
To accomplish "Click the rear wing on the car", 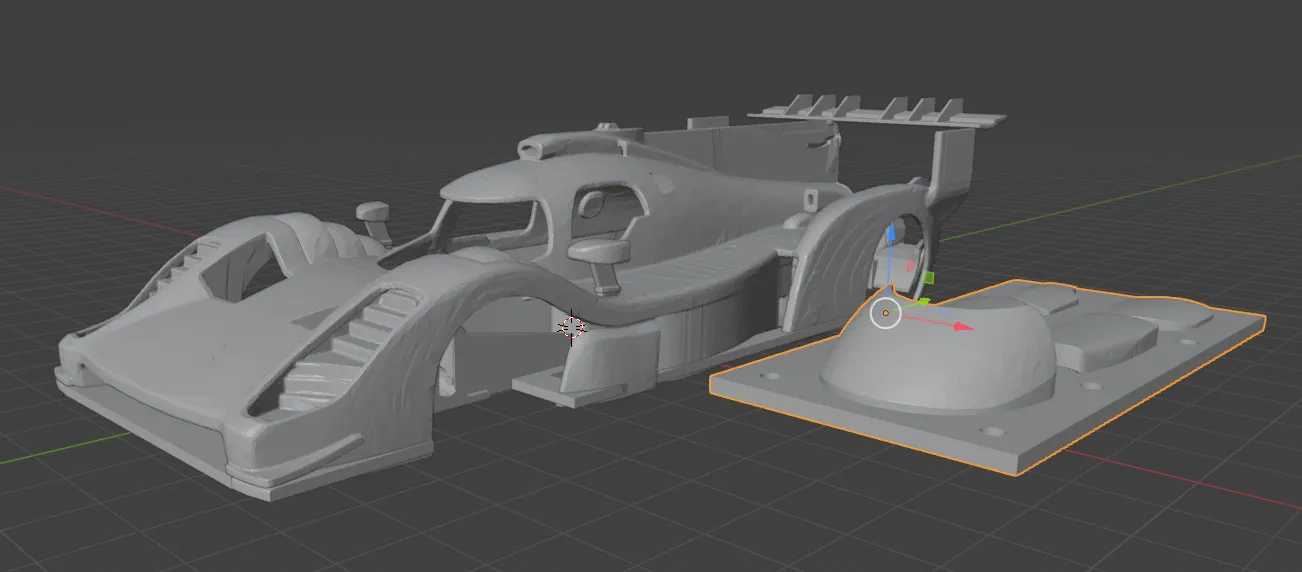I will [x=875, y=114].
